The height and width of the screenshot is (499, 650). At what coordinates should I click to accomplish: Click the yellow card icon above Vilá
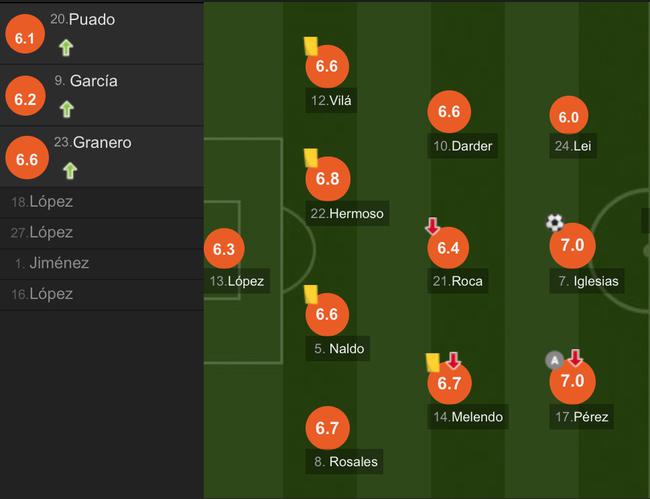(x=310, y=46)
